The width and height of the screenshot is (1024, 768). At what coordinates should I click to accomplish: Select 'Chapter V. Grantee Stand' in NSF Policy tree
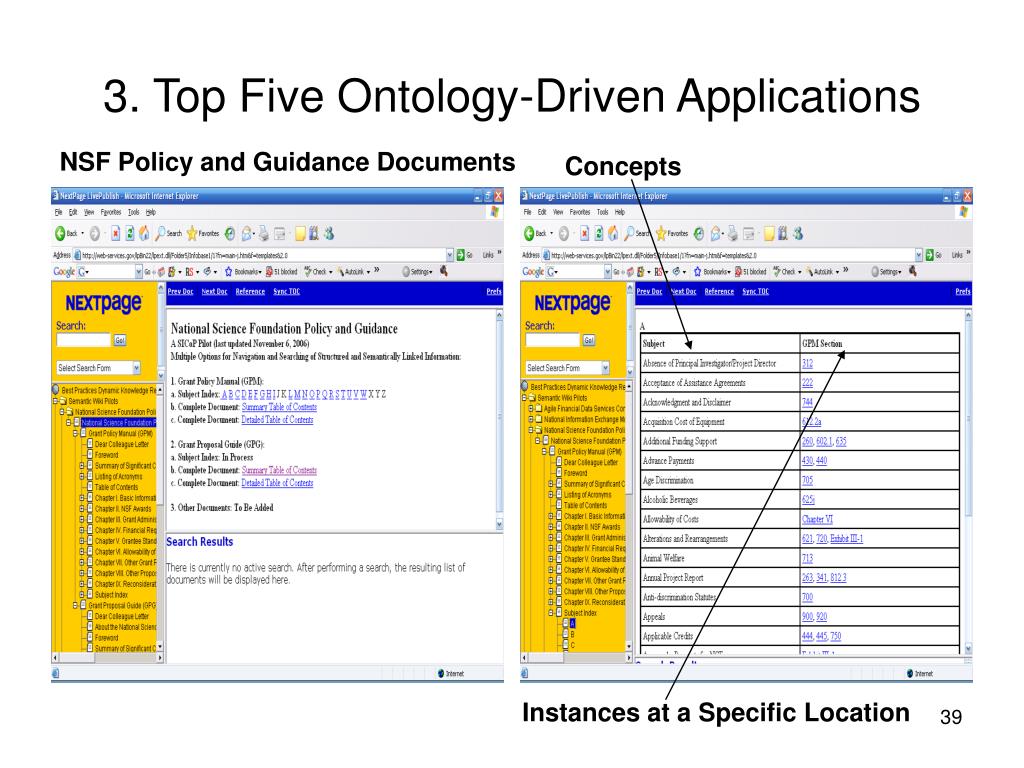coord(125,541)
